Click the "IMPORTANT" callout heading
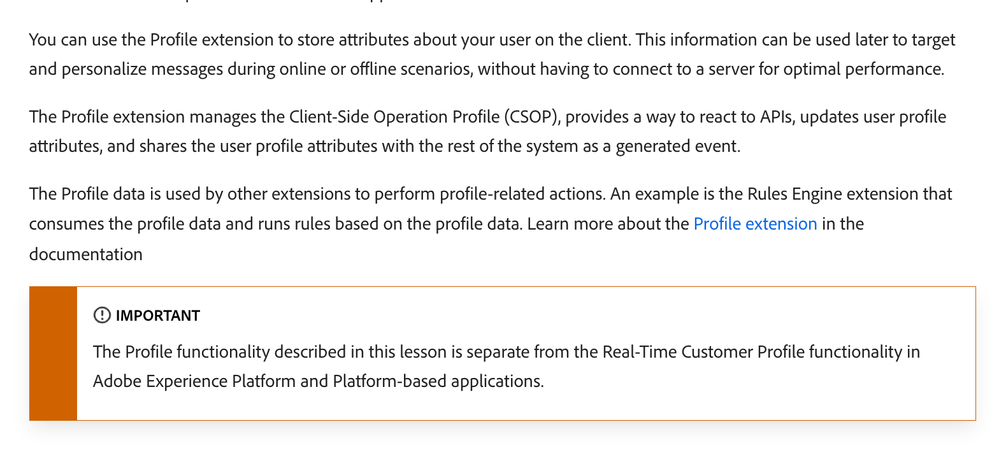The height and width of the screenshot is (449, 999). tap(157, 316)
